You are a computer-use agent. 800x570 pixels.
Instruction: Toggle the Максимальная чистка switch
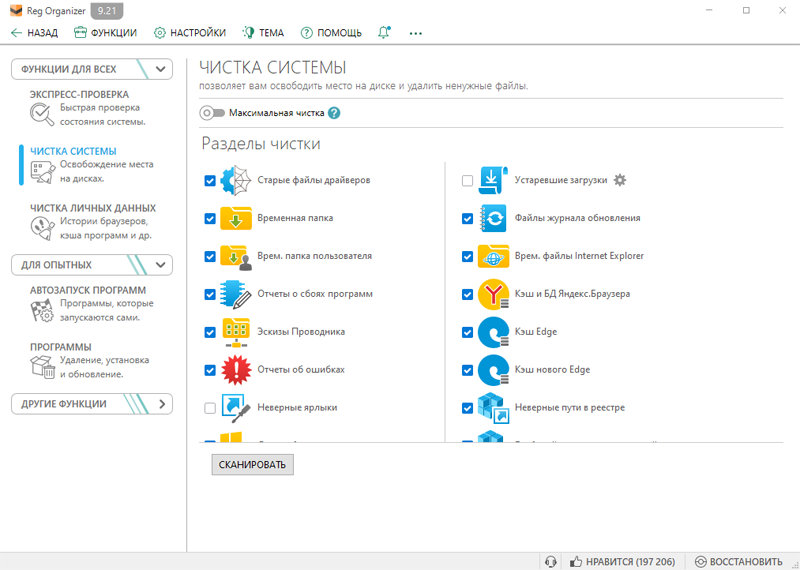pyautogui.click(x=212, y=113)
